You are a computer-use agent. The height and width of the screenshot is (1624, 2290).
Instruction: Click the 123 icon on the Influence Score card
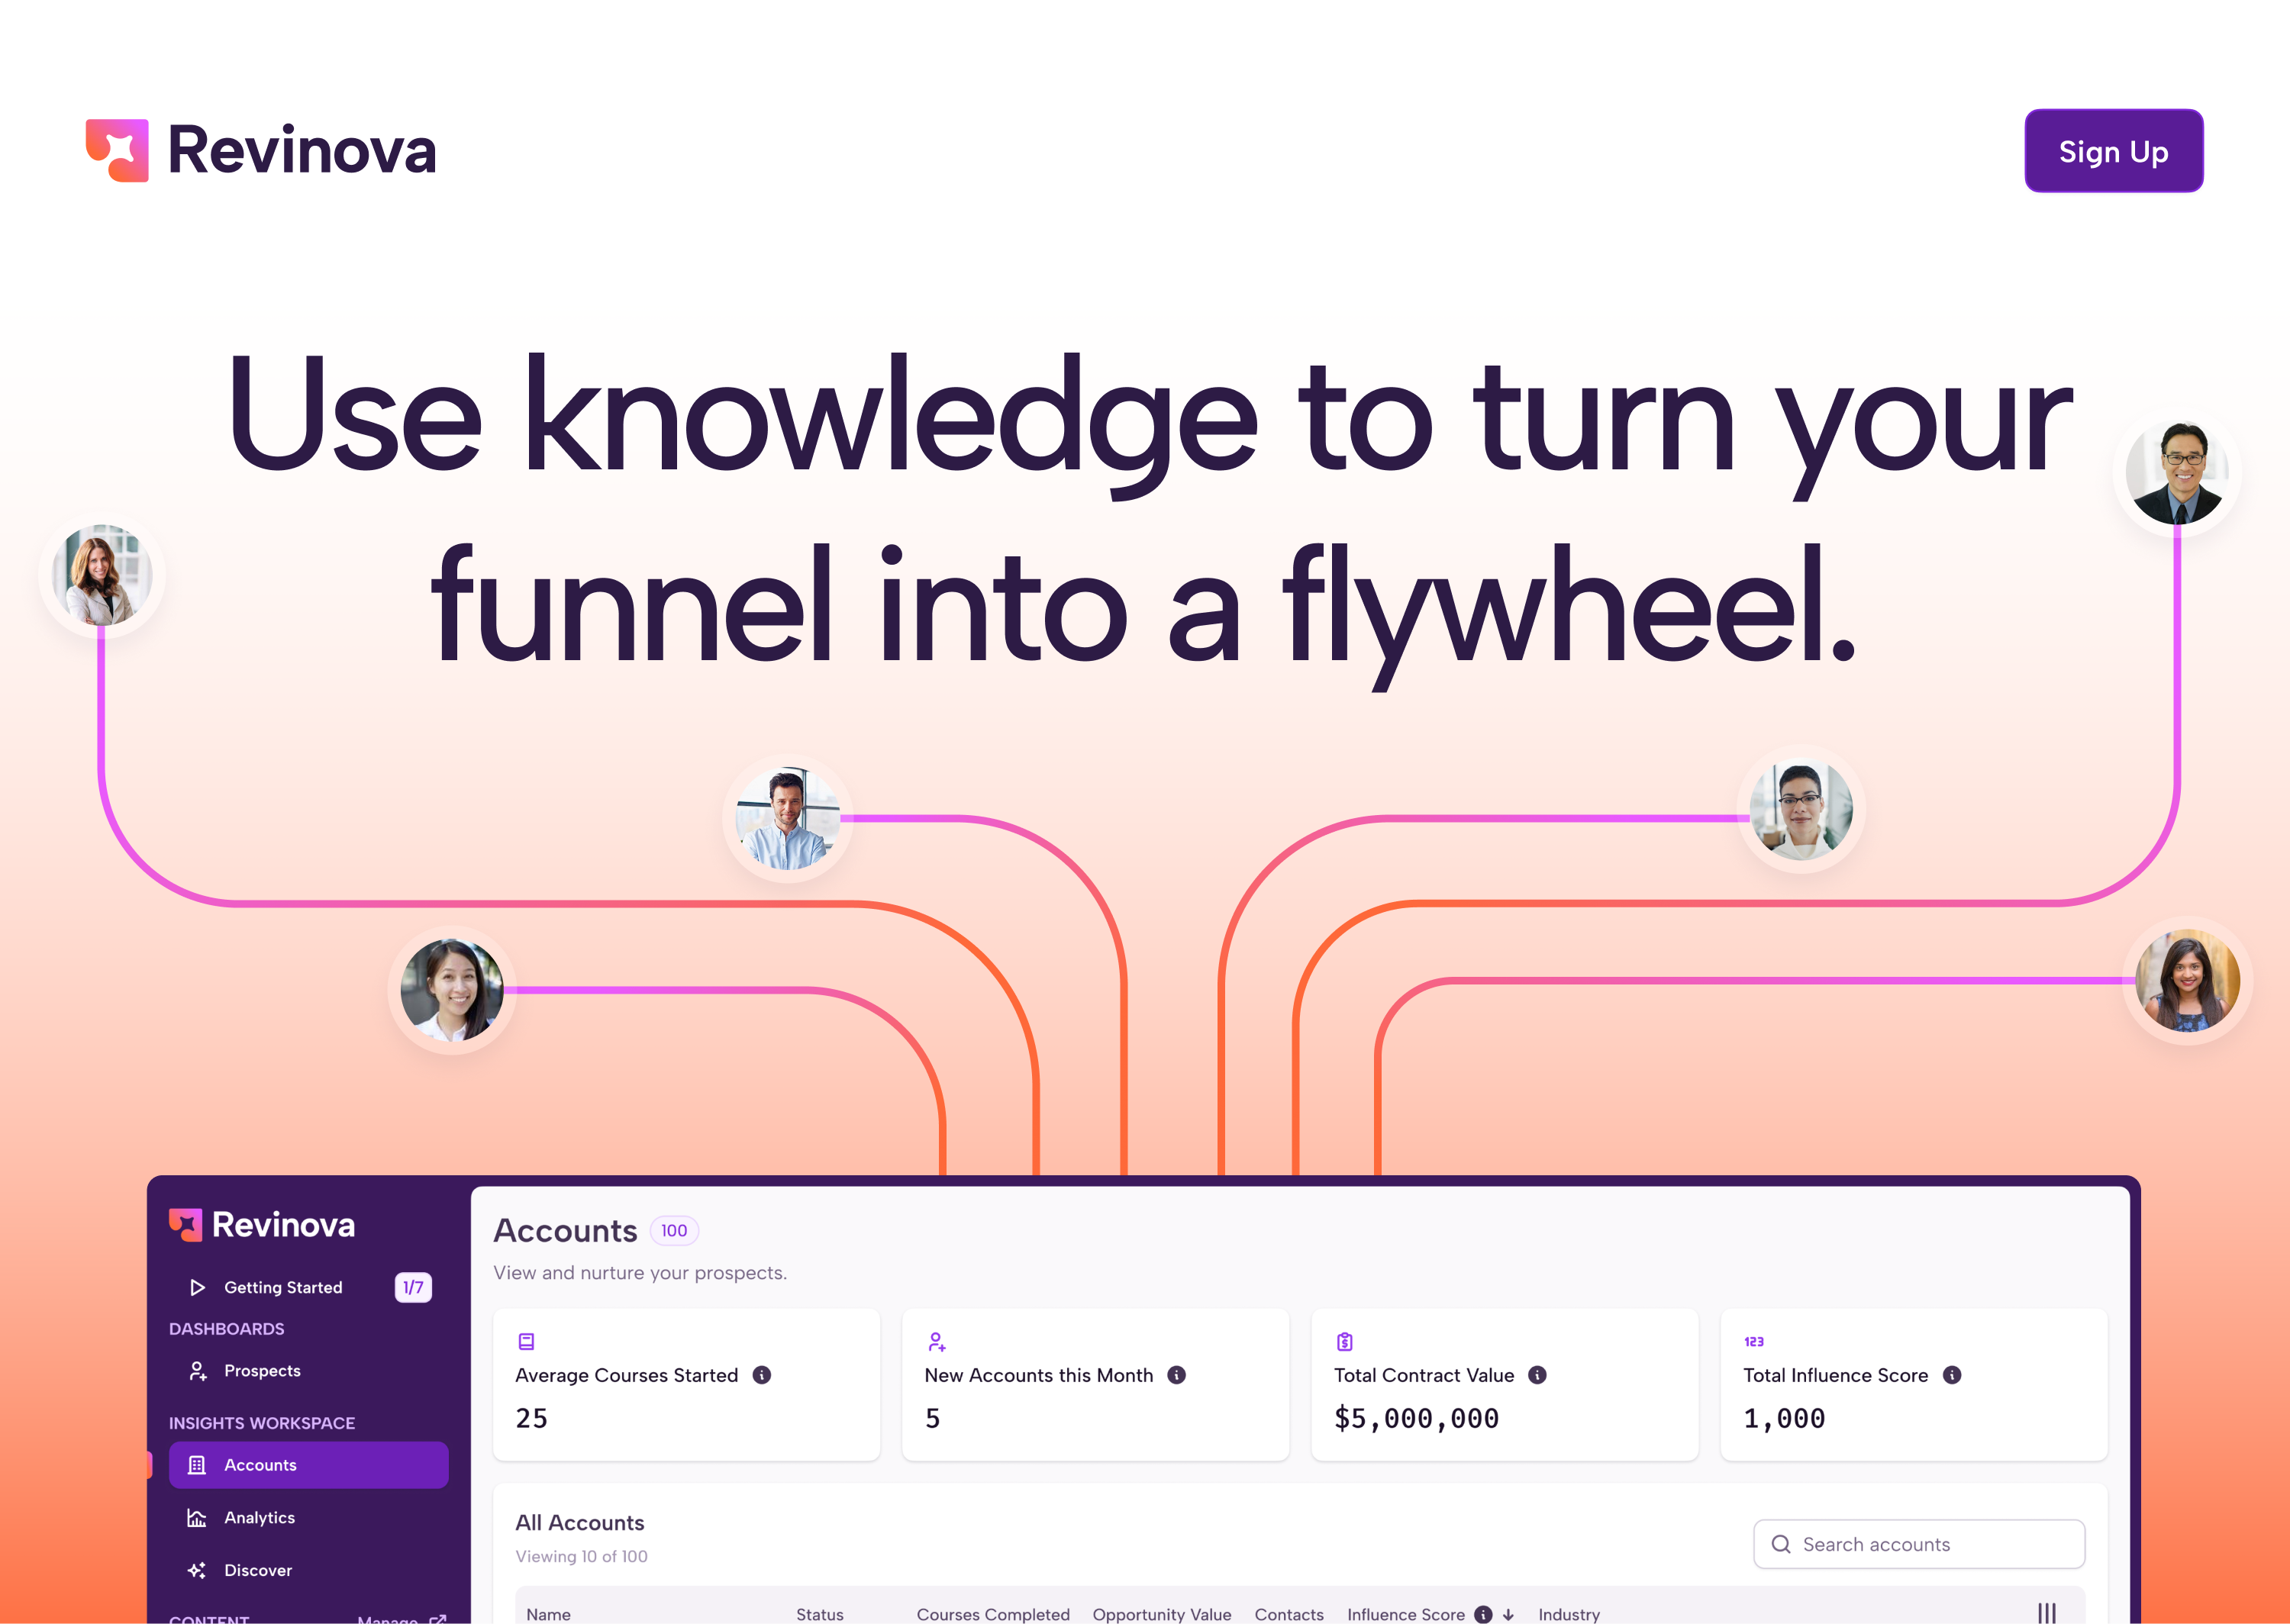point(1754,1341)
